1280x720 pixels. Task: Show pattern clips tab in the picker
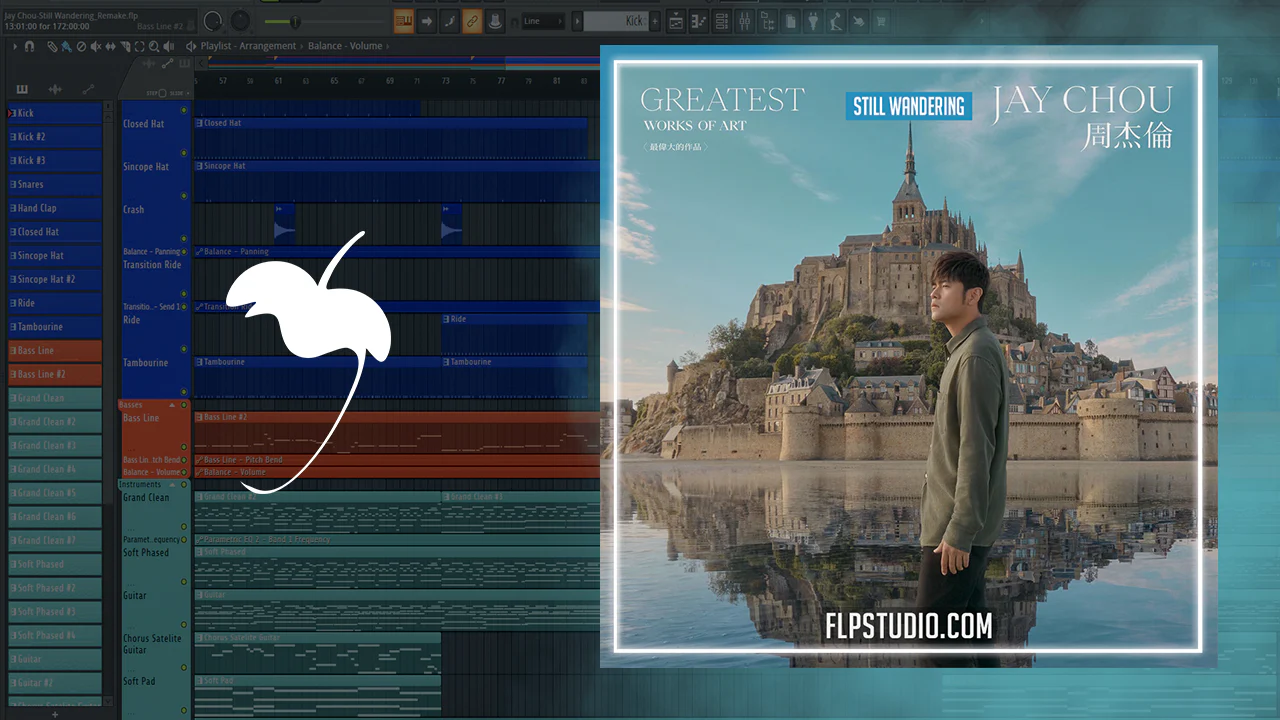[x=22, y=89]
